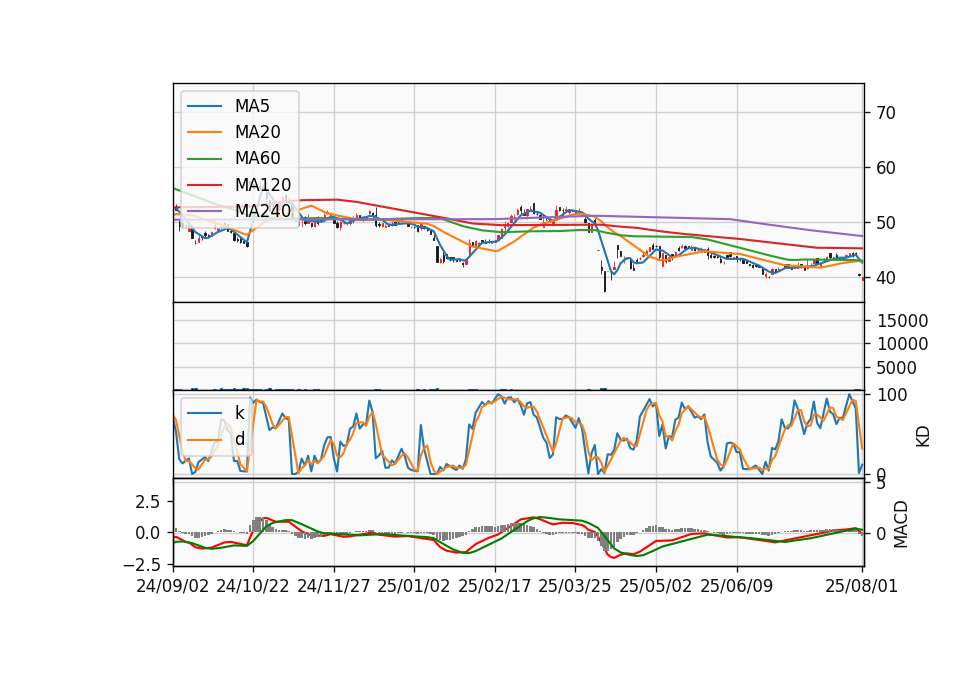
Task: Click the 25/03/25 date axis label
Action: (x=575, y=586)
